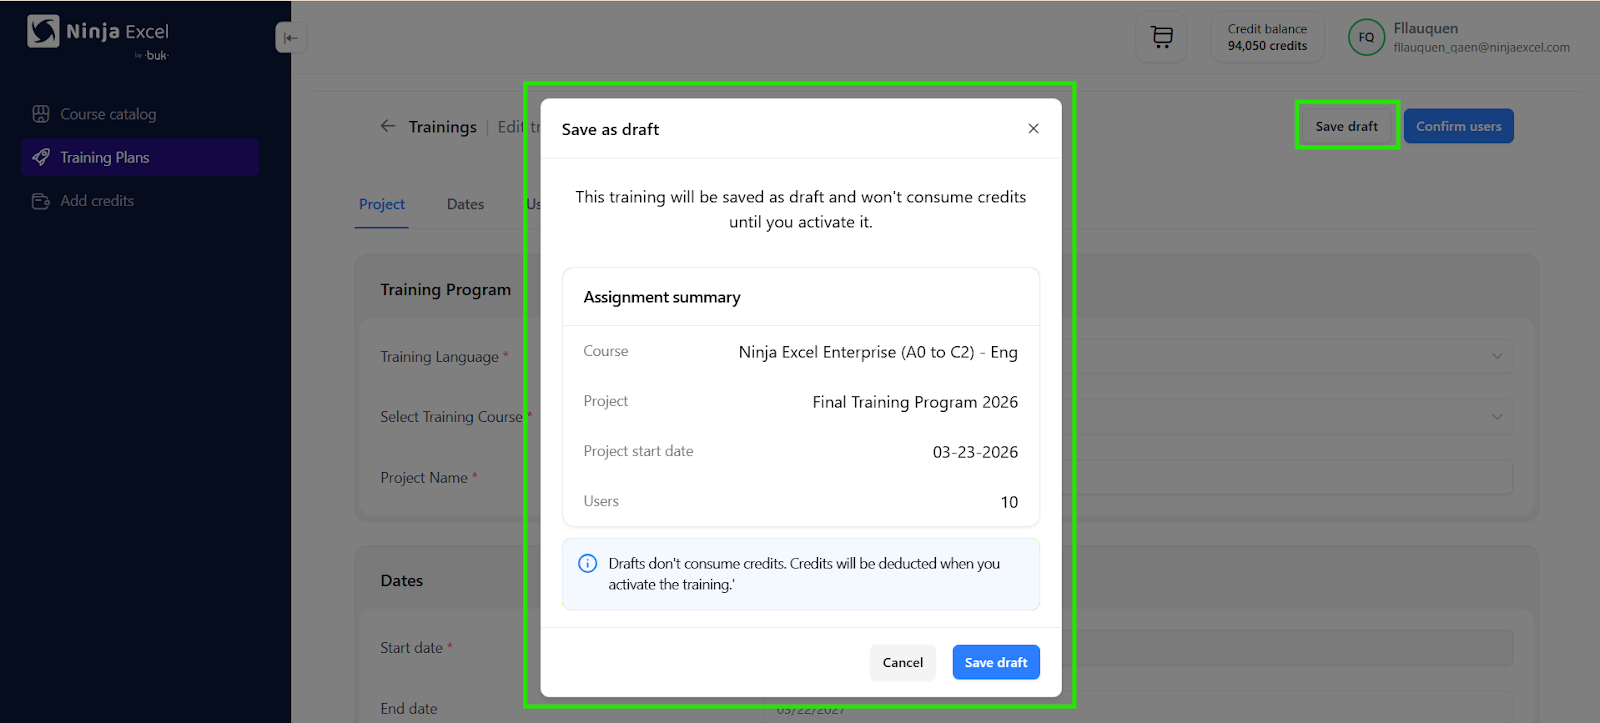1600x723 pixels.
Task: Click the Confirm users button
Action: point(1459,126)
